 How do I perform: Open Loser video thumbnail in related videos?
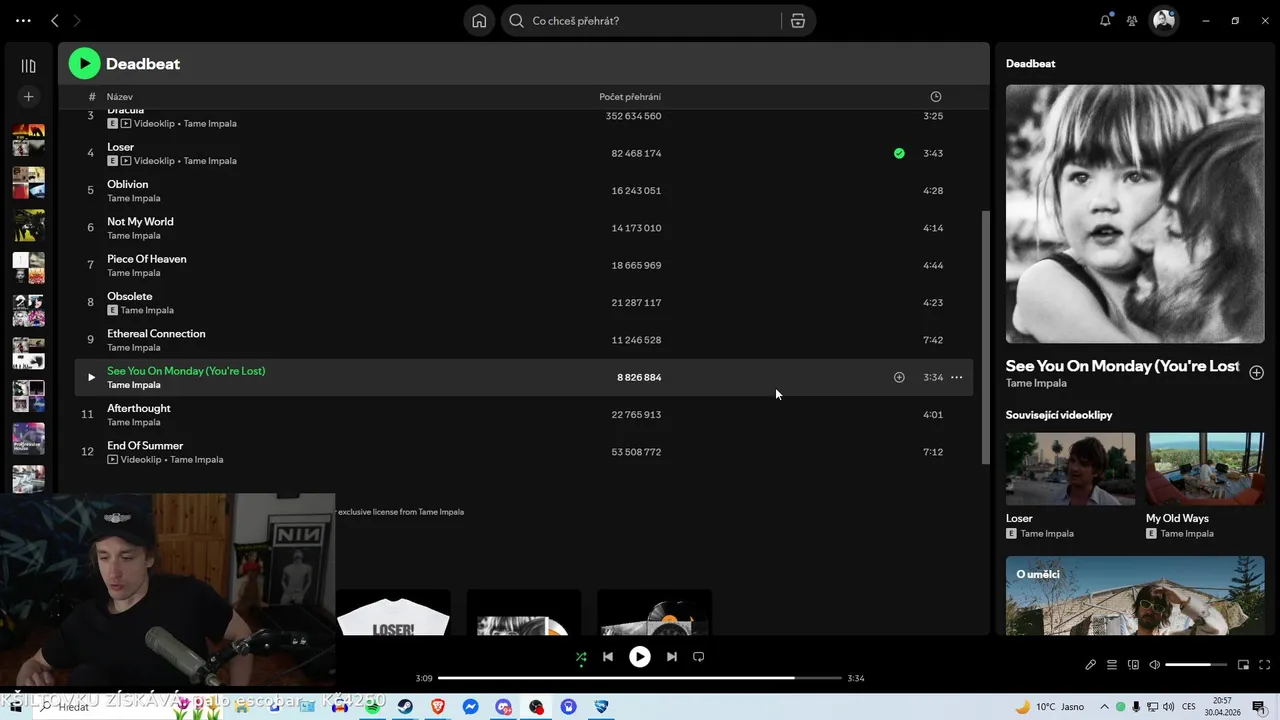click(x=1070, y=469)
